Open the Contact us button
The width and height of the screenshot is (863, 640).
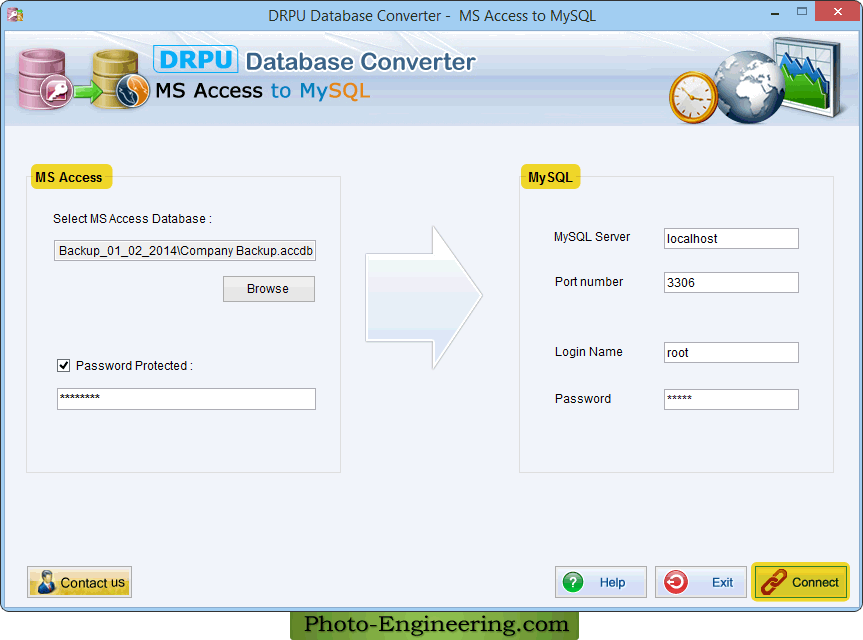coord(79,582)
